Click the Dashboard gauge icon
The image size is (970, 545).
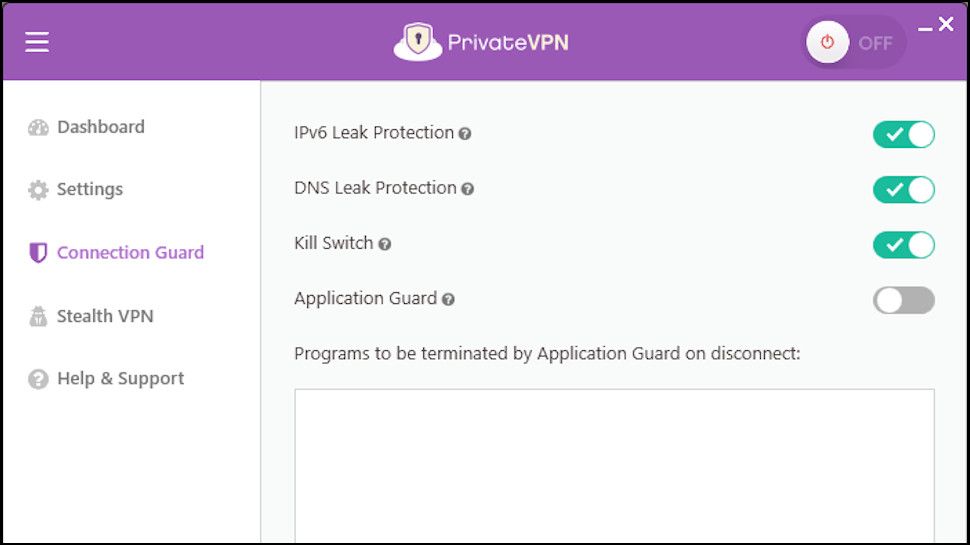38,128
